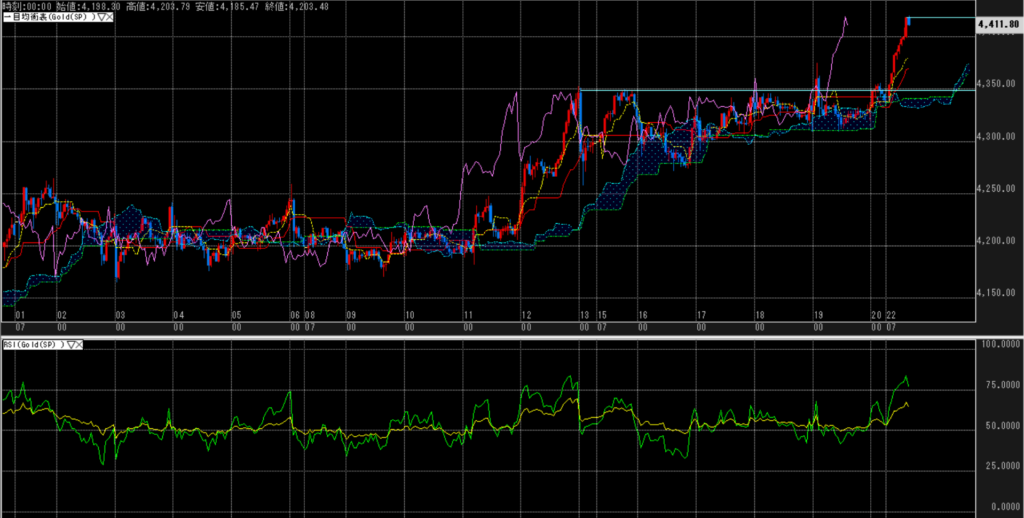The width and height of the screenshot is (1024, 518).
Task: Close the 一目均衡表 indicator with its X
Action: (109, 18)
